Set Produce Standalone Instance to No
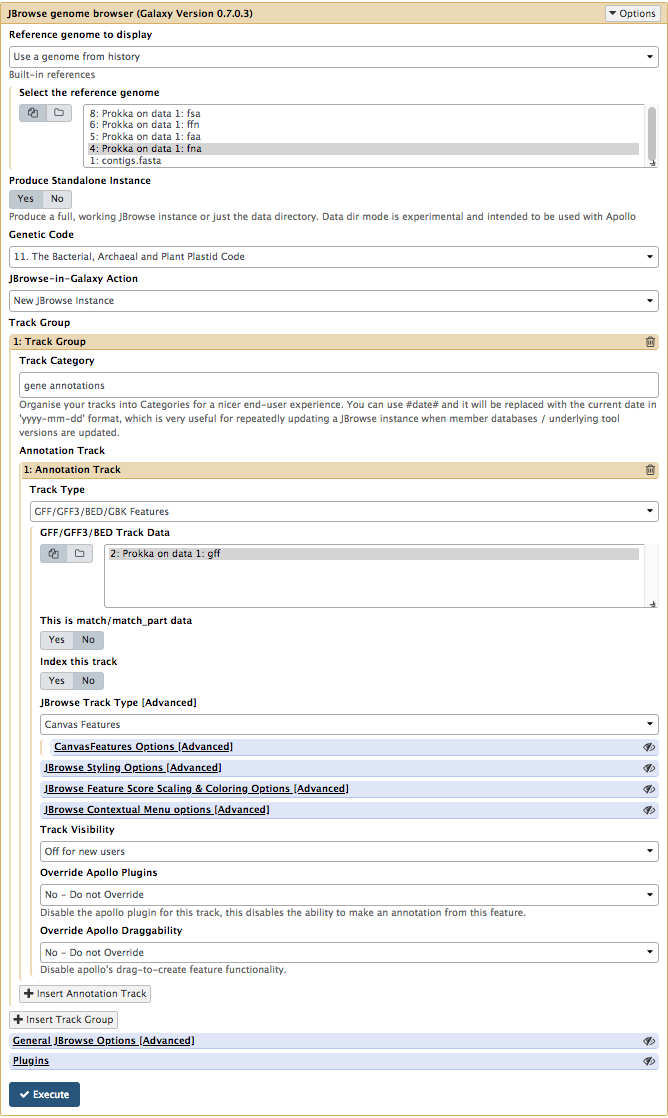This screenshot has width=668, height=1118. click(57, 199)
